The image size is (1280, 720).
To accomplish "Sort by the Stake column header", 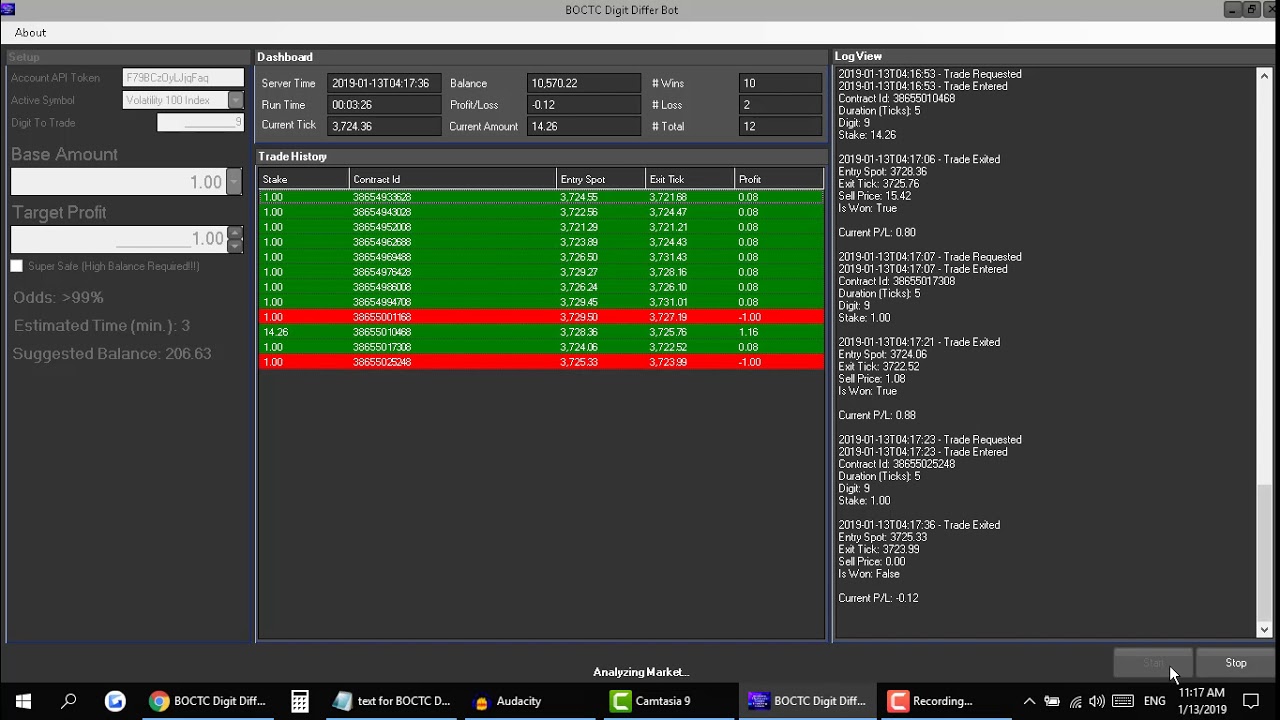I will coord(304,180).
